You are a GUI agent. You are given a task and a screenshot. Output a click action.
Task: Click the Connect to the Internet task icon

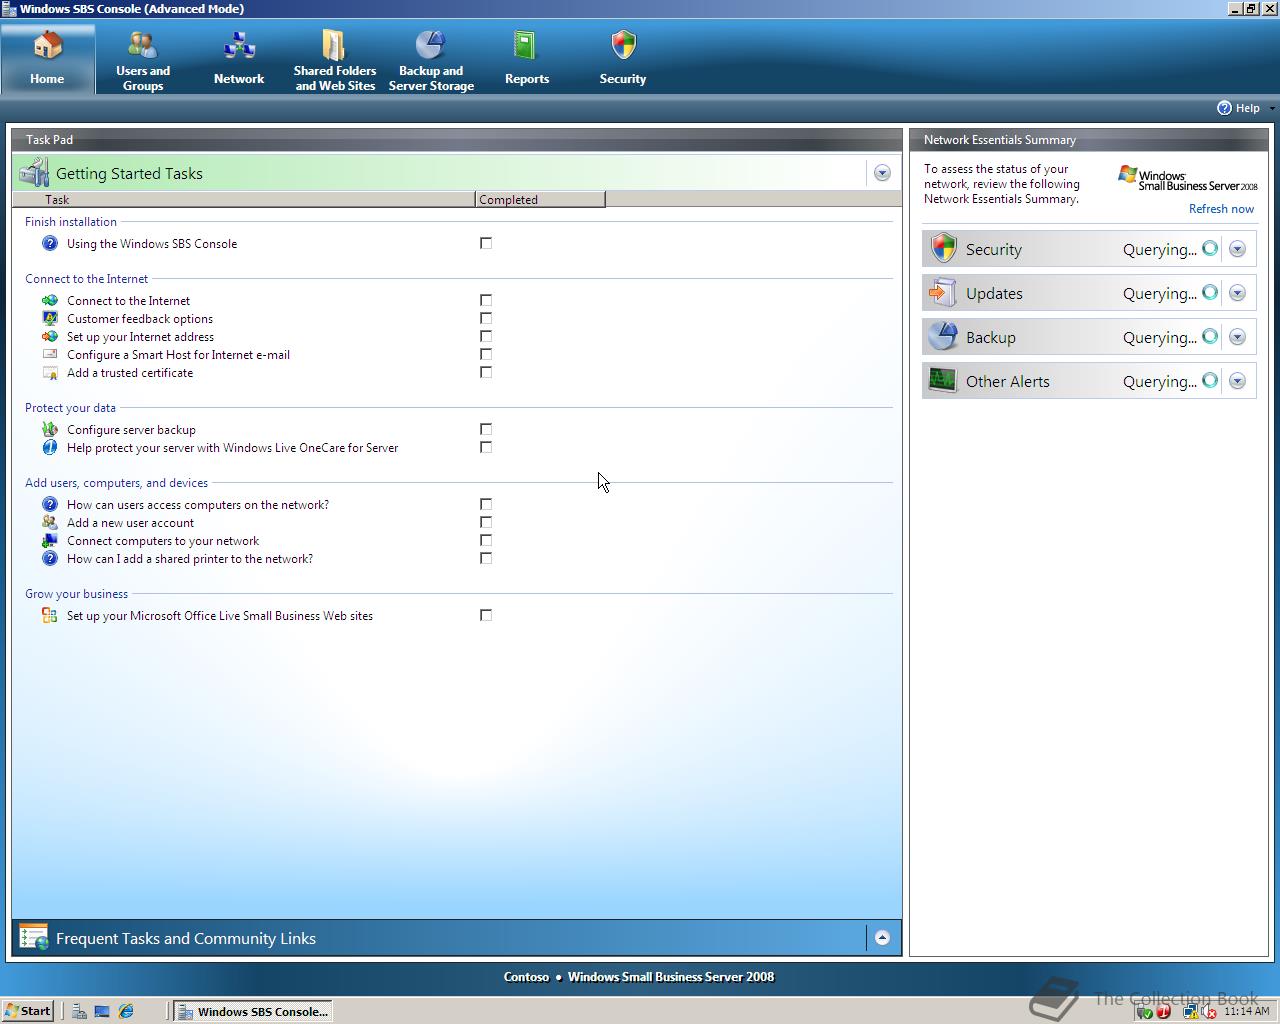coord(50,300)
